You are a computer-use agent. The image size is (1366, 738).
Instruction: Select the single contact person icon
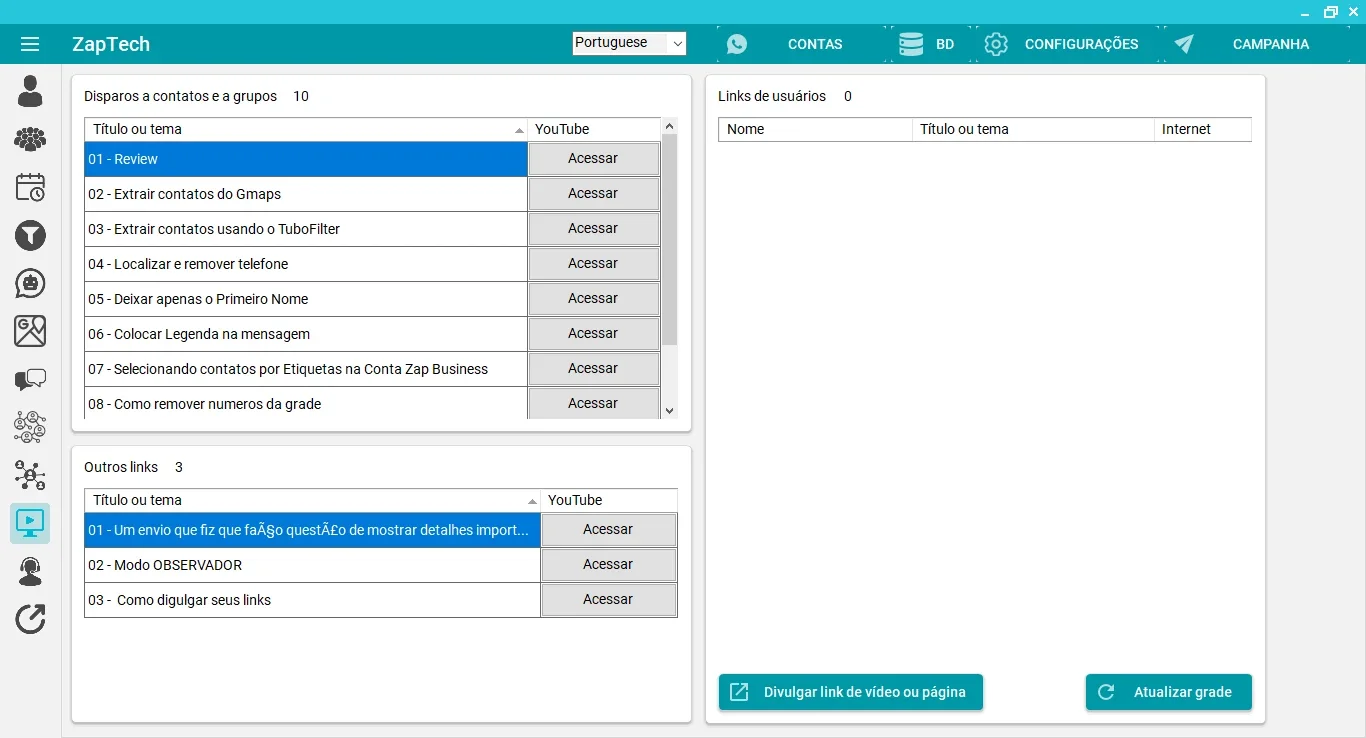coord(30,91)
